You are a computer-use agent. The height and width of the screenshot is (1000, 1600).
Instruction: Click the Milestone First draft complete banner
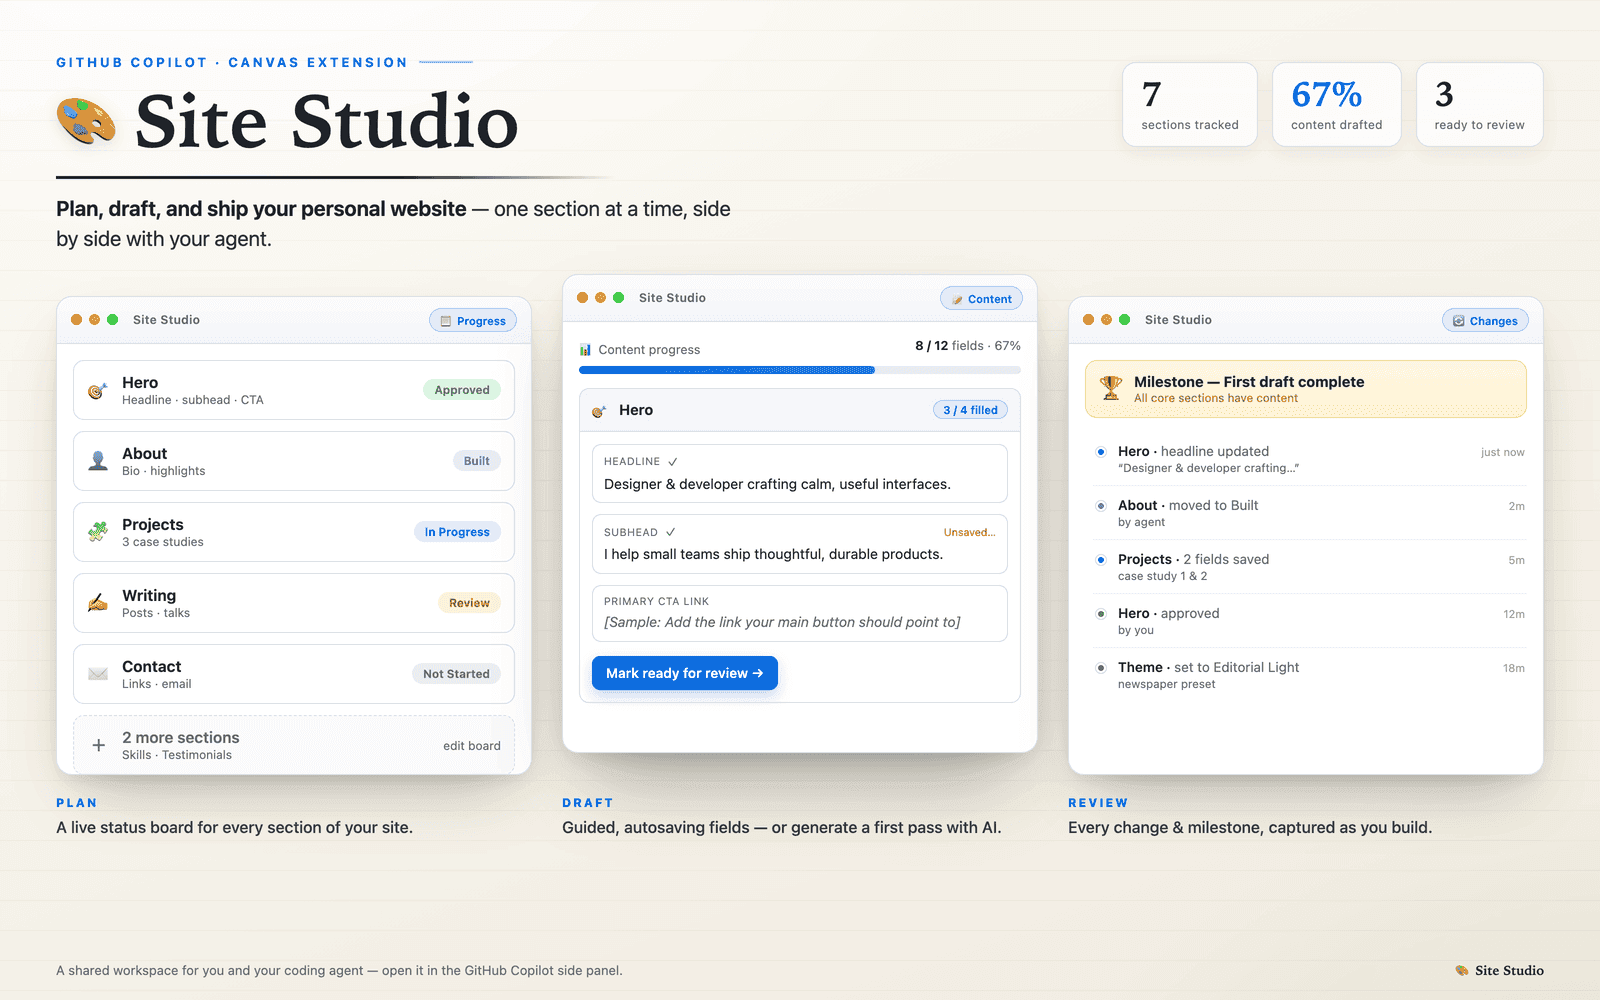1306,389
